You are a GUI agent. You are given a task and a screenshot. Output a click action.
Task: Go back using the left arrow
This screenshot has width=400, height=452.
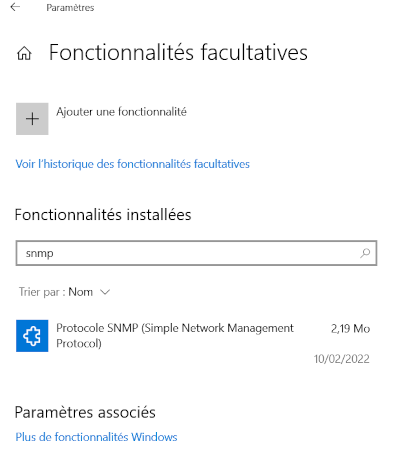15,7
